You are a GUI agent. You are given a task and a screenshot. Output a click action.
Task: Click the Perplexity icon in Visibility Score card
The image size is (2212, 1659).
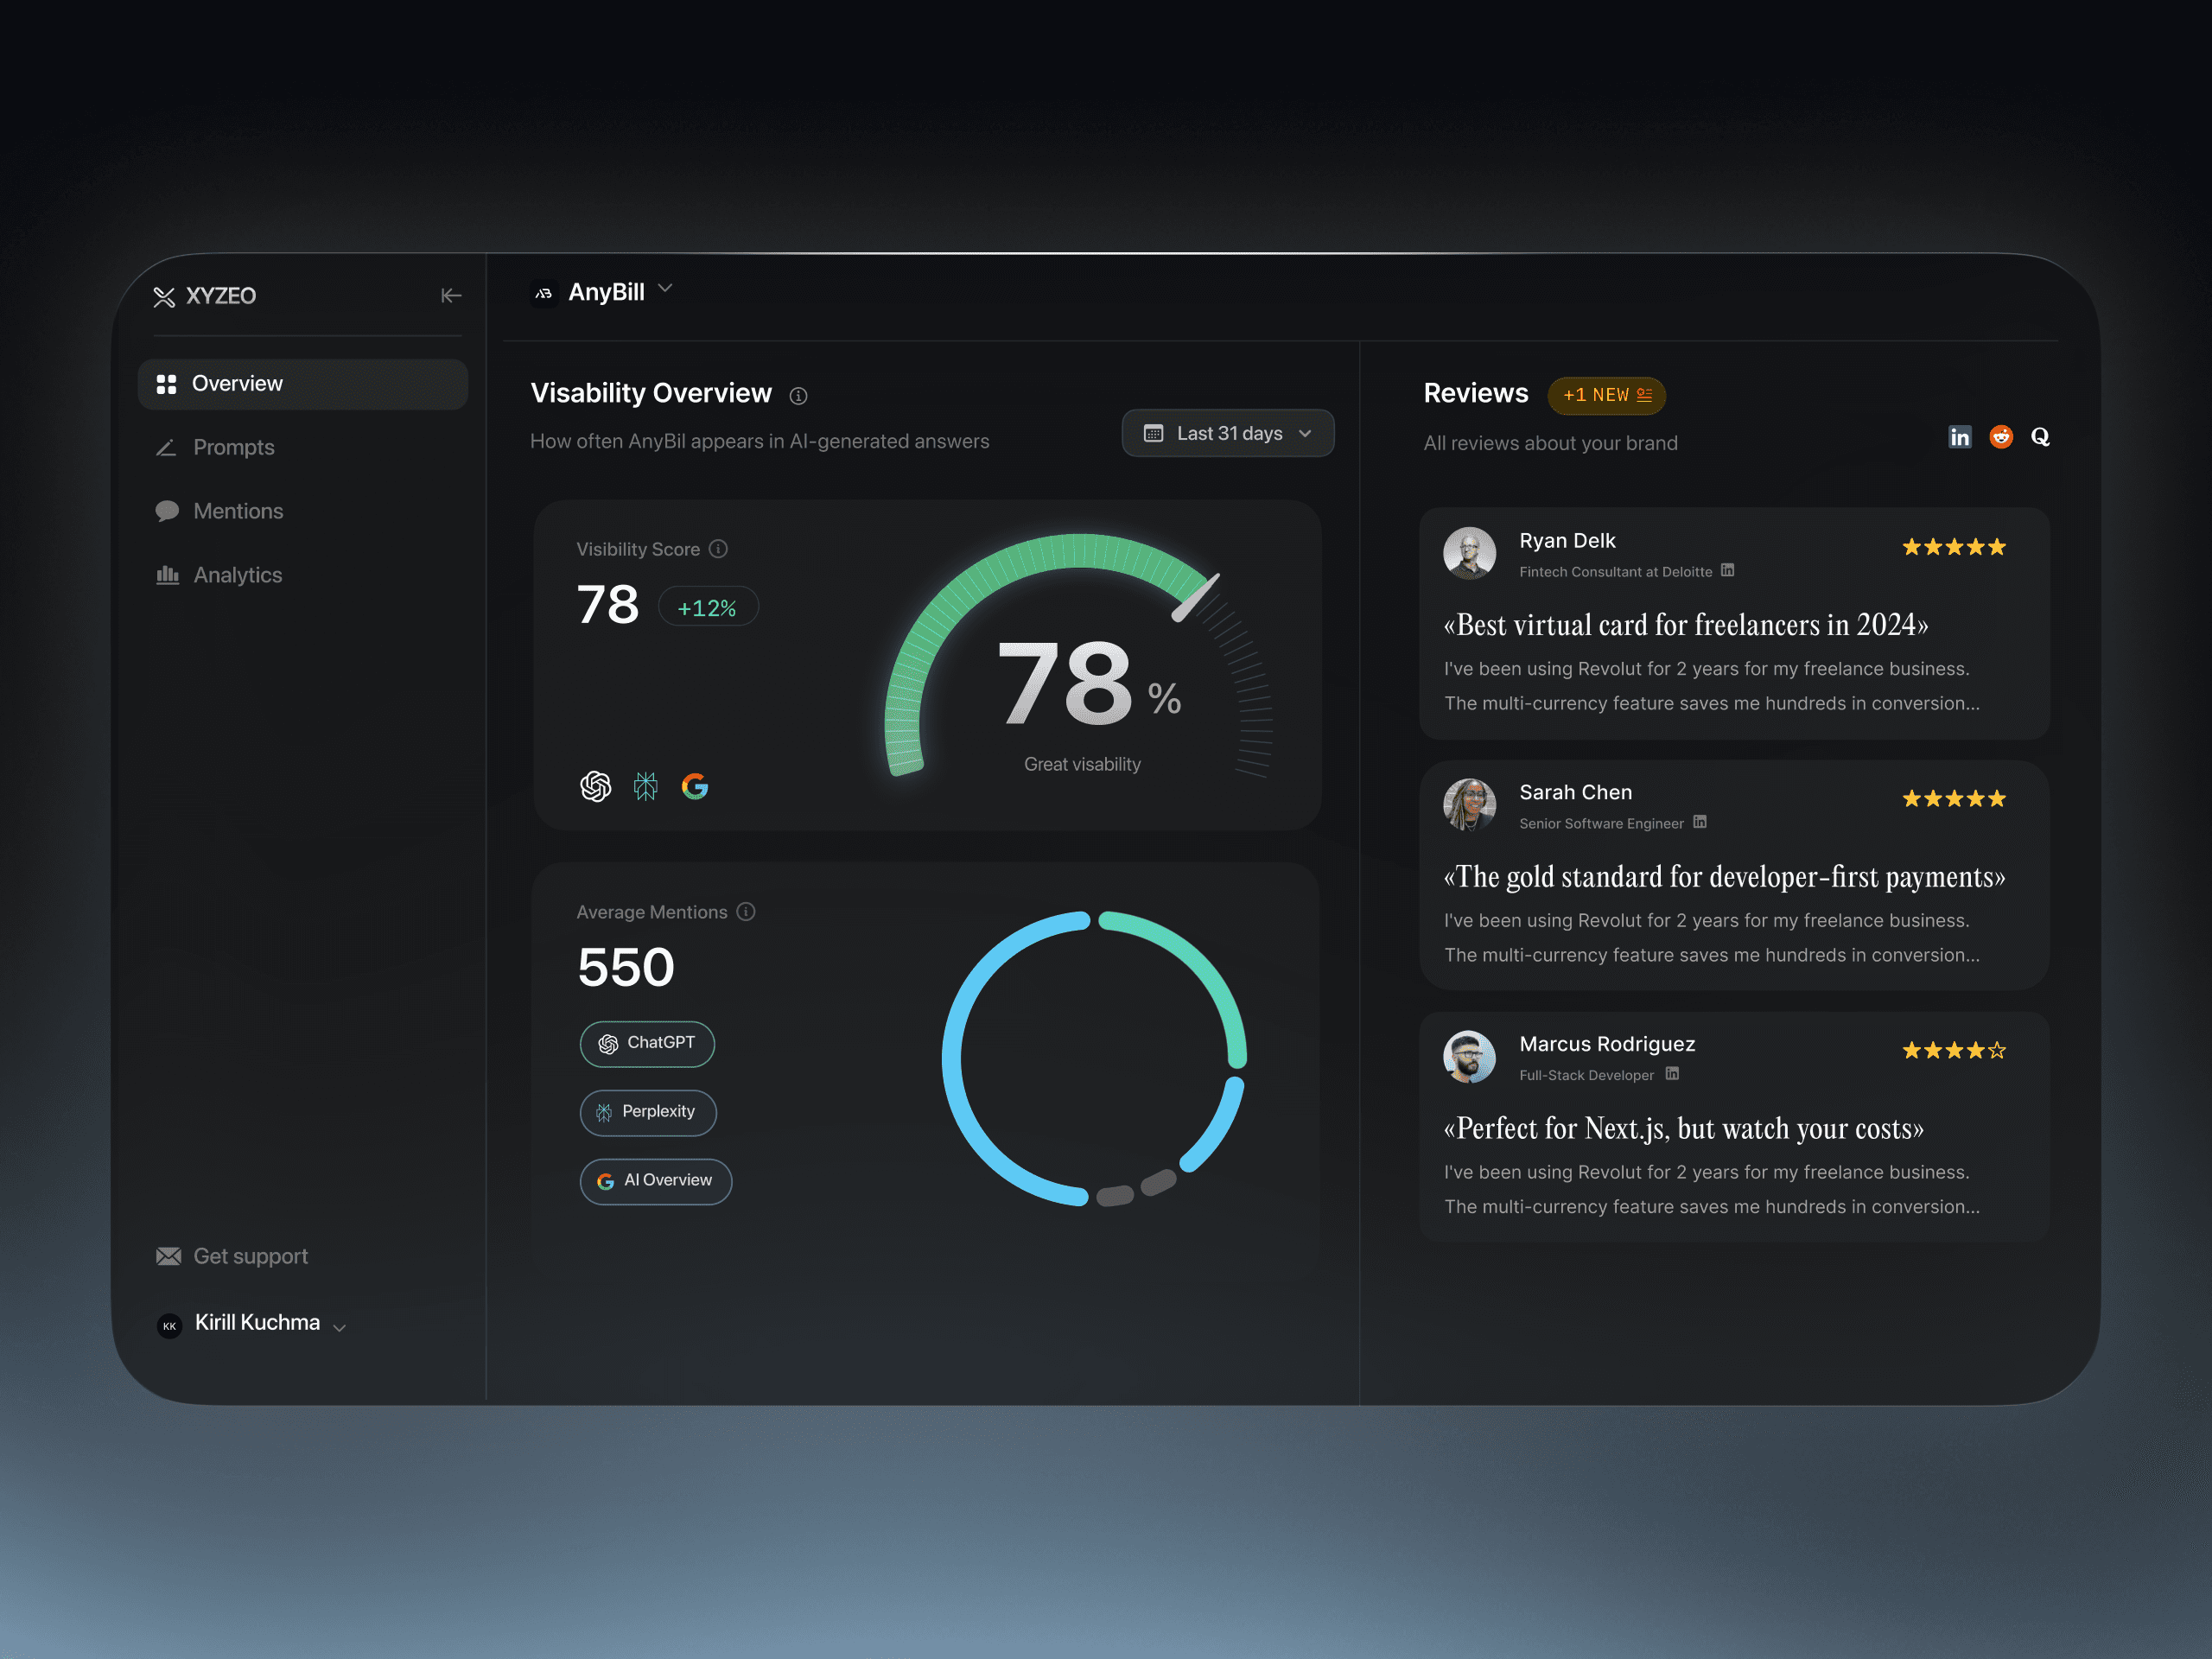coord(646,786)
